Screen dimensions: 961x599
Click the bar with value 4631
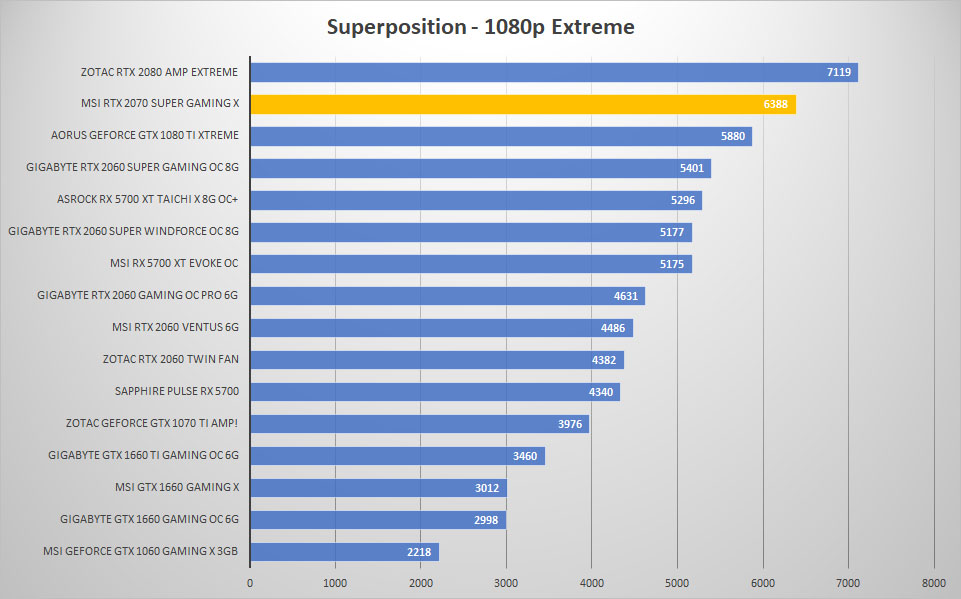click(x=448, y=296)
